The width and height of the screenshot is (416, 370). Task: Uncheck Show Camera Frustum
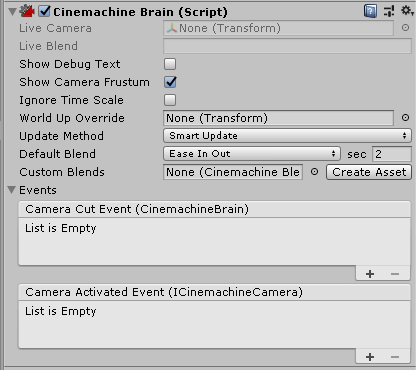170,82
